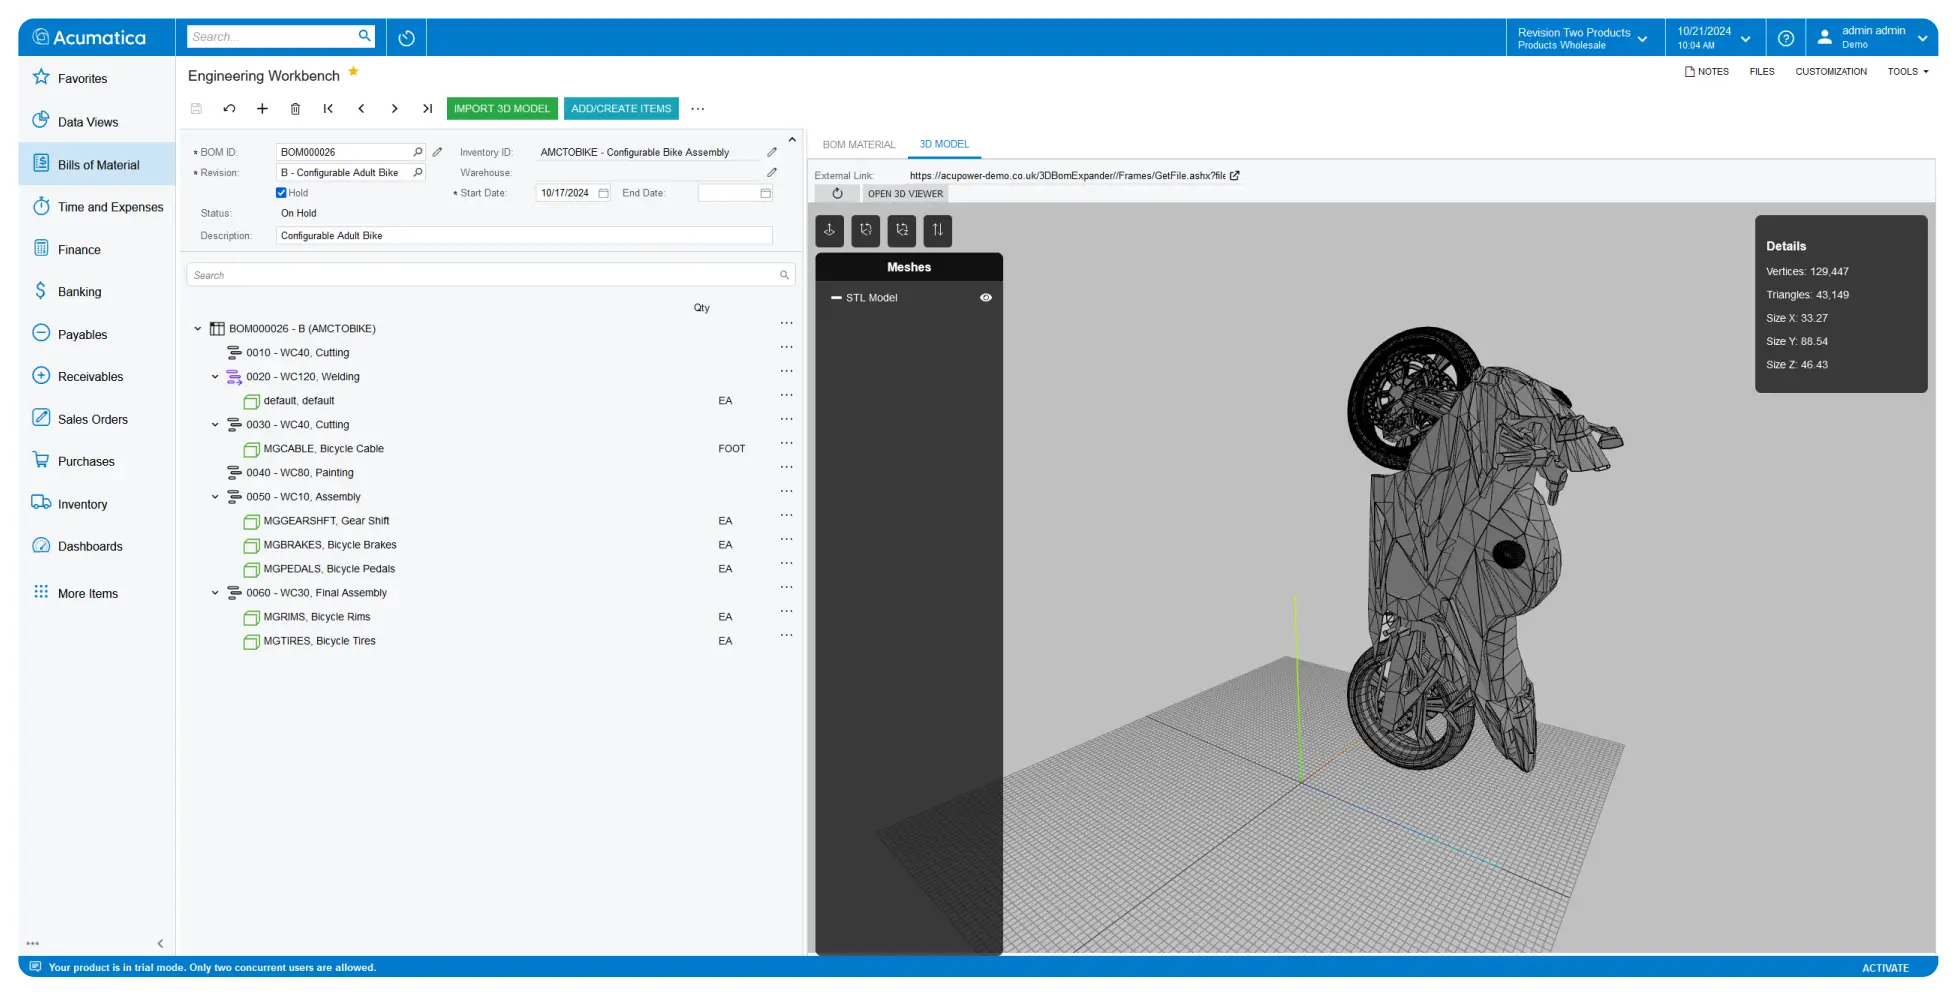Click the refresh icon above the 3D viewer

[x=837, y=193]
